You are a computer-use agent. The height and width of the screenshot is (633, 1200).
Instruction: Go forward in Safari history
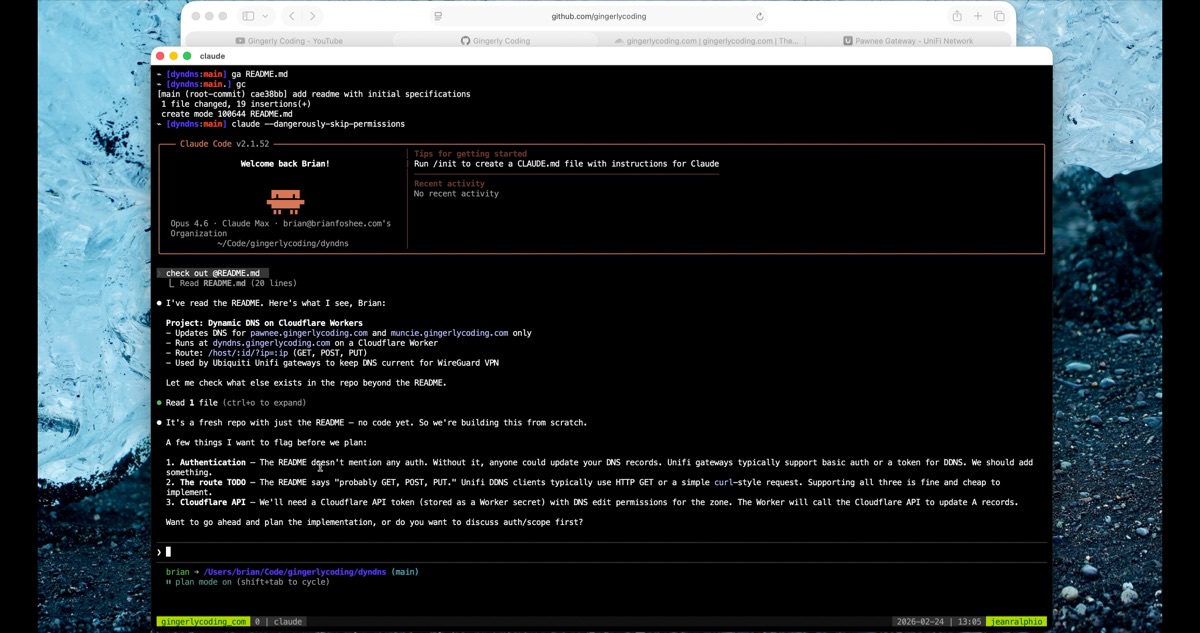[x=313, y=16]
